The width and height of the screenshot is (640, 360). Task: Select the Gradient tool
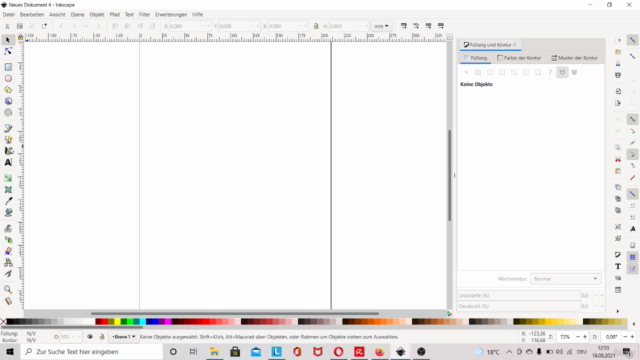tap(8, 178)
